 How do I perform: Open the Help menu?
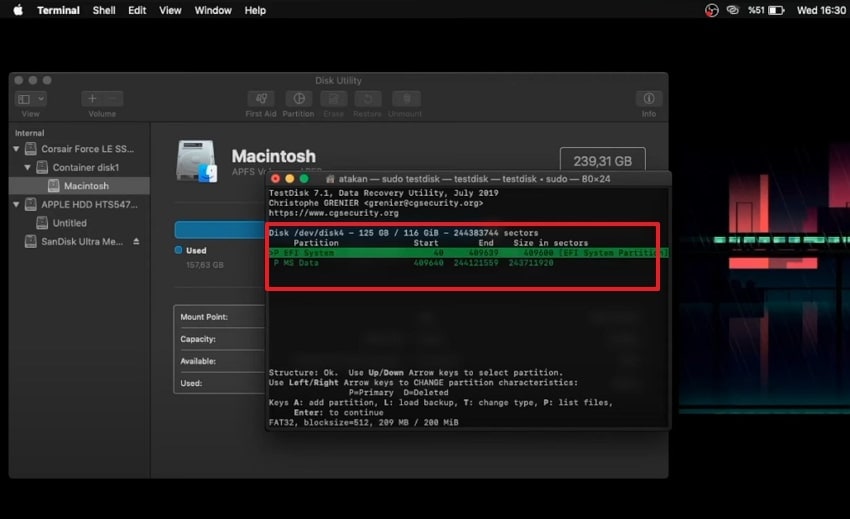click(x=255, y=10)
